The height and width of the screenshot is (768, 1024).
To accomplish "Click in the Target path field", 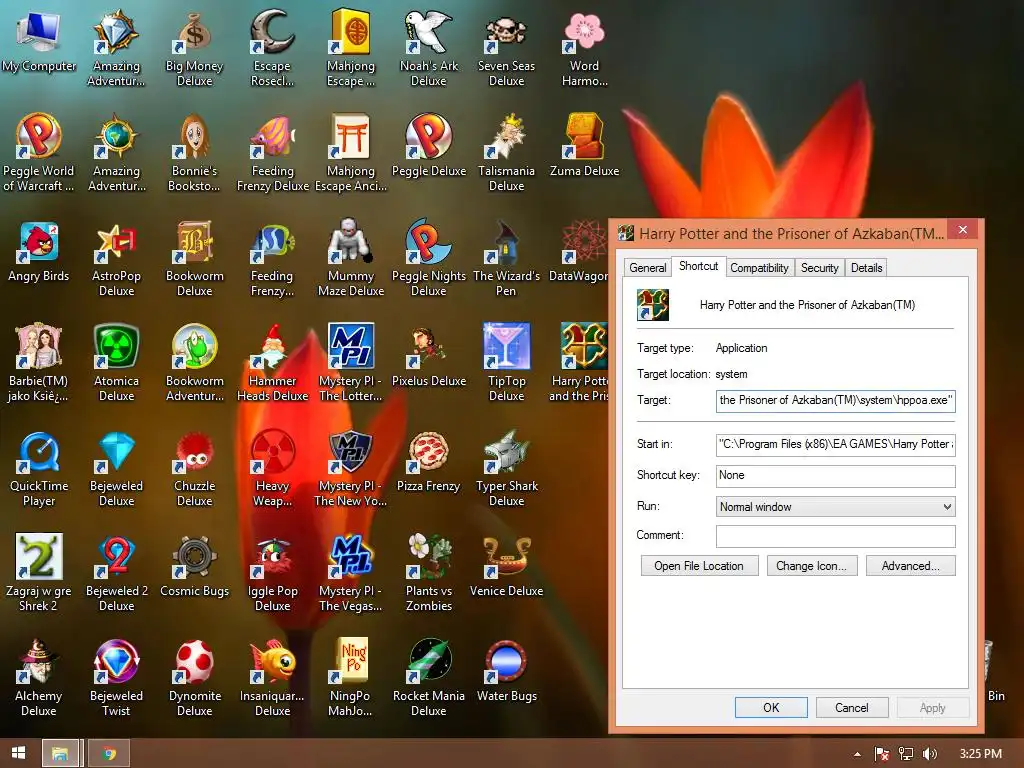I will [x=835, y=400].
